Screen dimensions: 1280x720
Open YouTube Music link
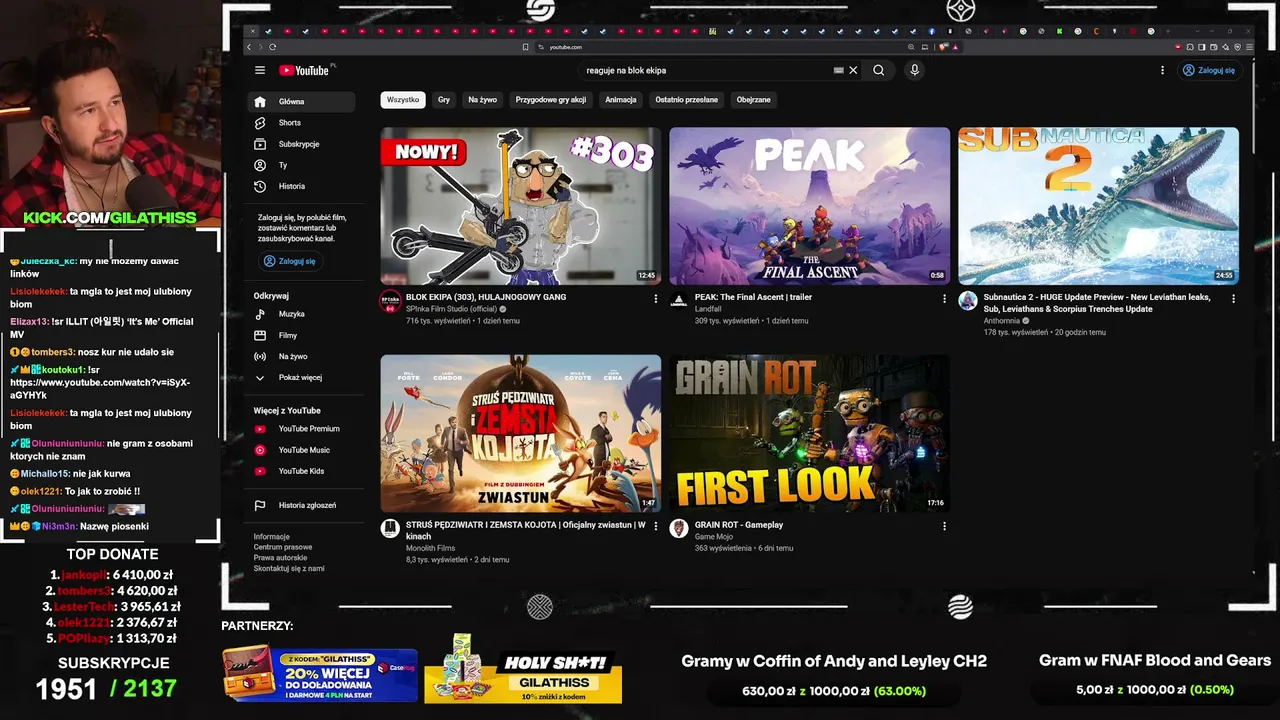click(301, 450)
